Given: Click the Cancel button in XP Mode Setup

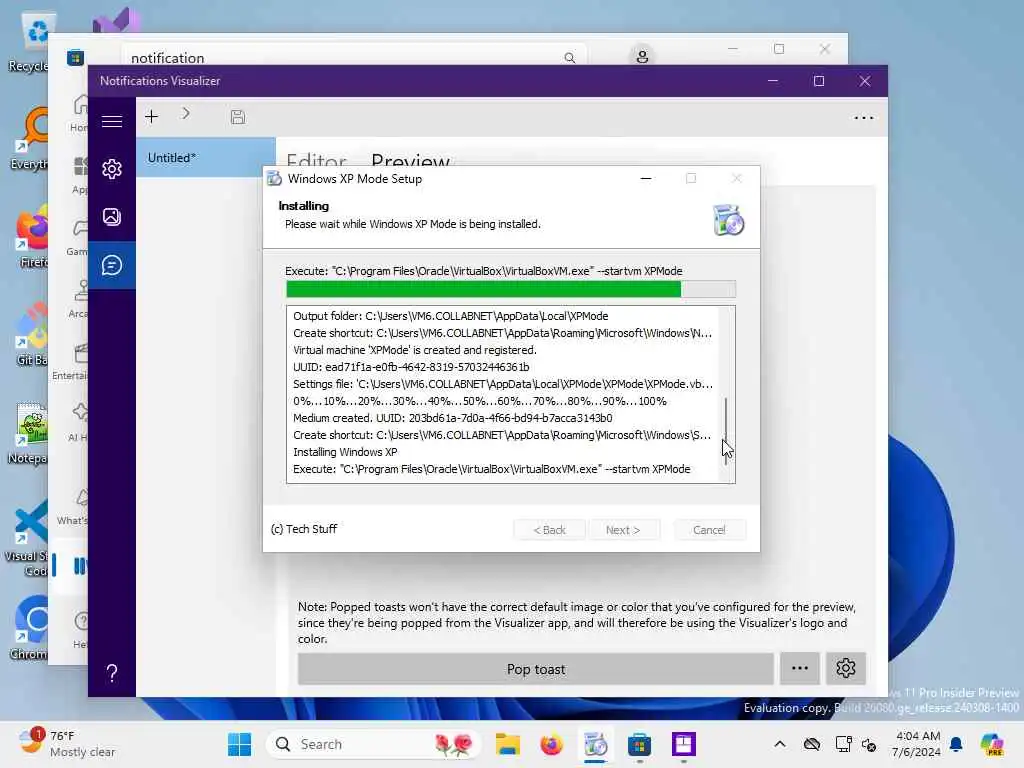Looking at the screenshot, I should pyautogui.click(x=709, y=530).
